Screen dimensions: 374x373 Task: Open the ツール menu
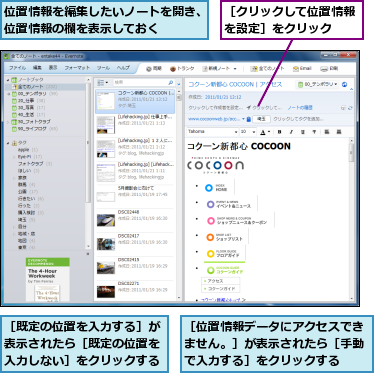[103, 68]
